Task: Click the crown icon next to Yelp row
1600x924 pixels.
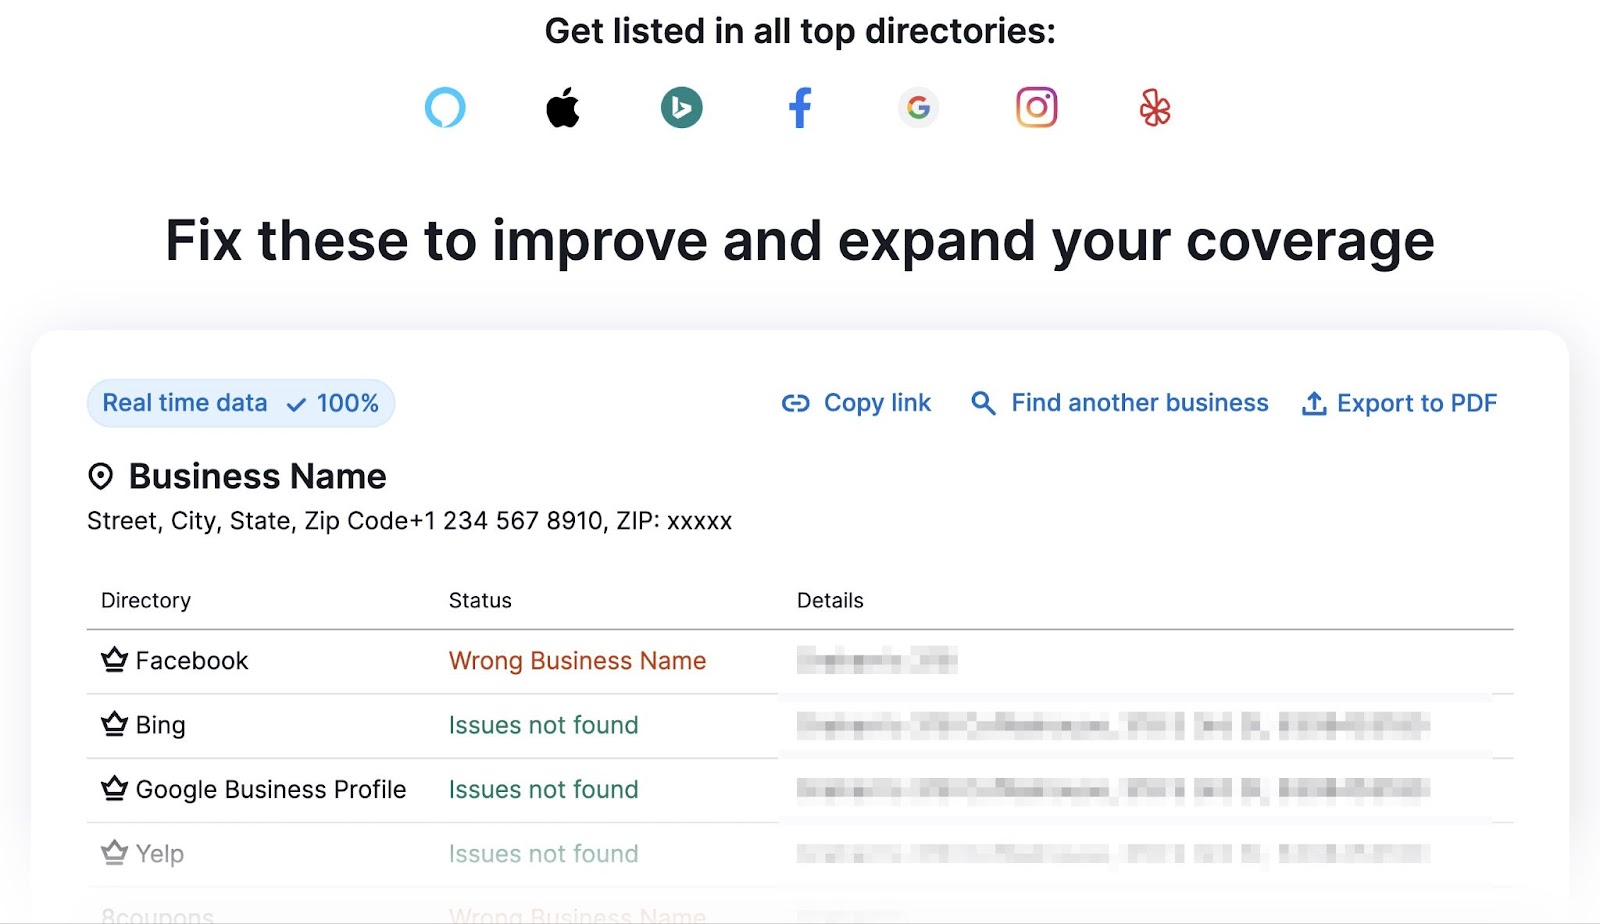Action: [112, 853]
